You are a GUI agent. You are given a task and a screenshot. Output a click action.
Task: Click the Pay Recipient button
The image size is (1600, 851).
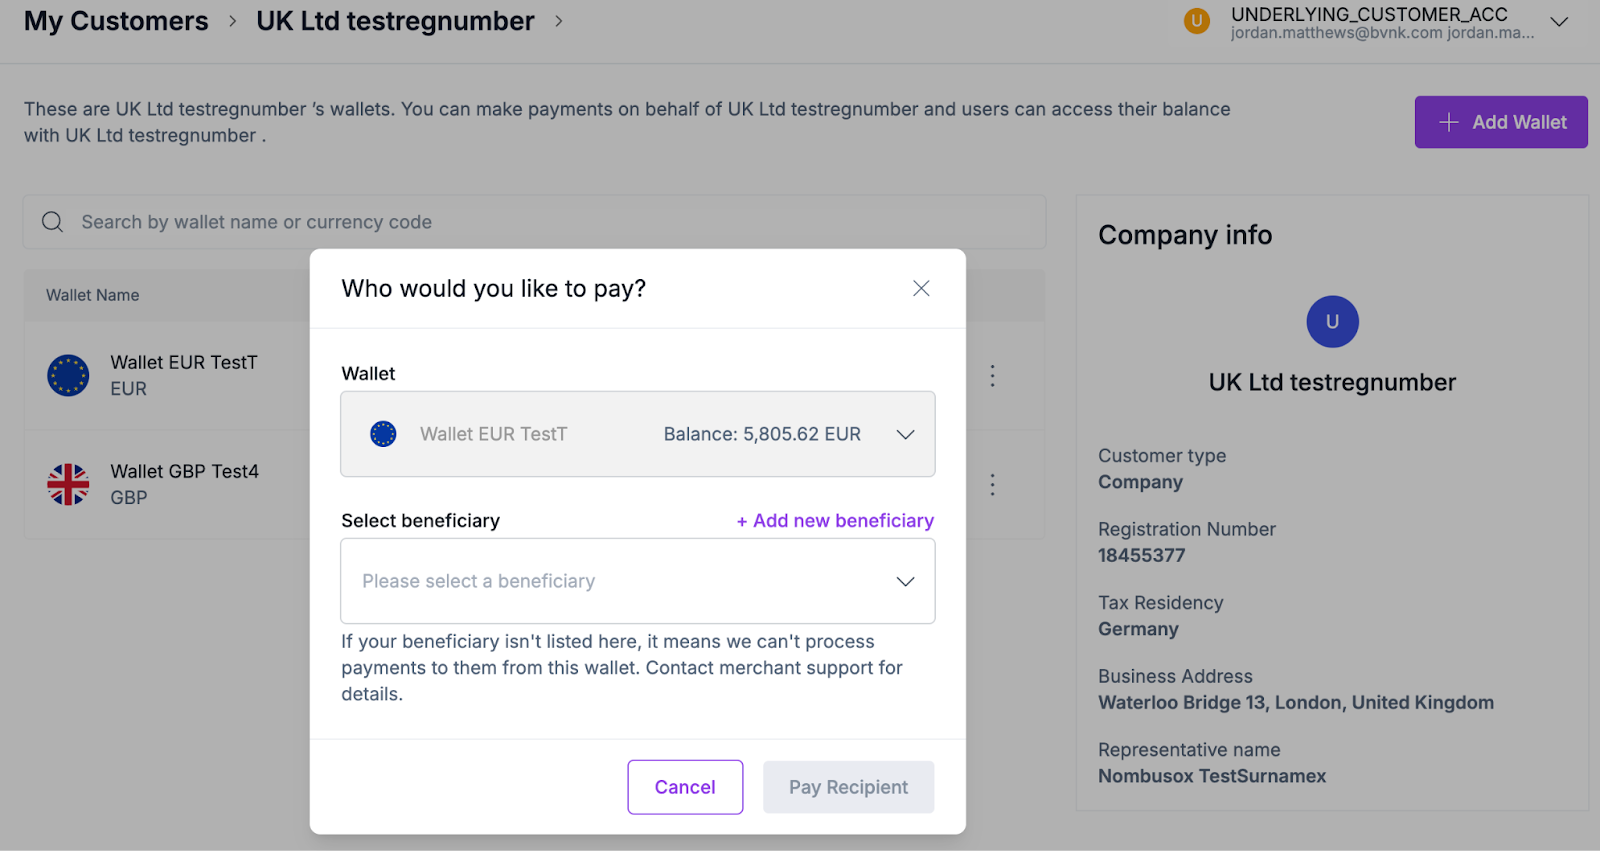point(848,787)
